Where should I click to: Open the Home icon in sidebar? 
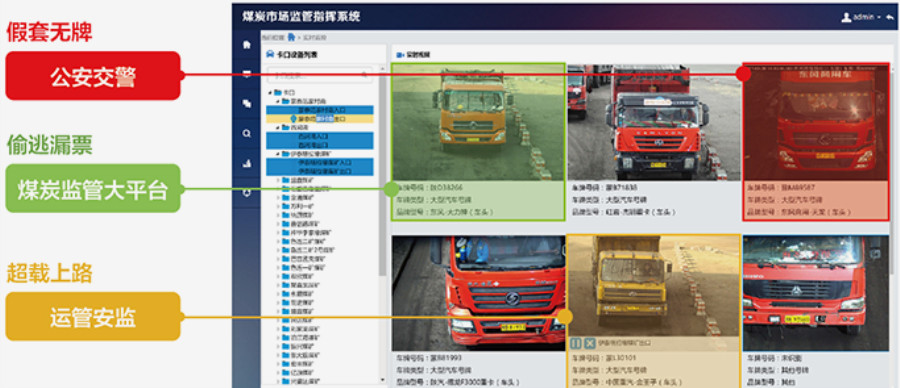[247, 45]
